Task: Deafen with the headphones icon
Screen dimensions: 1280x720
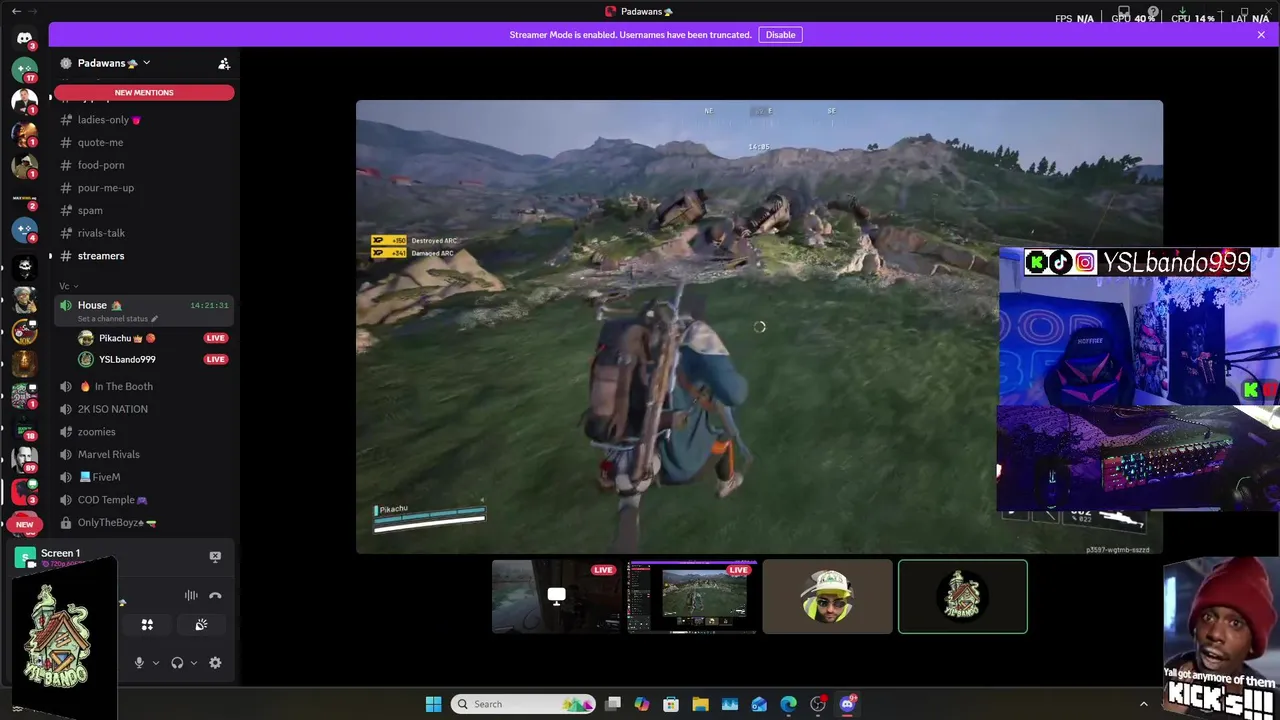Action: click(x=177, y=663)
